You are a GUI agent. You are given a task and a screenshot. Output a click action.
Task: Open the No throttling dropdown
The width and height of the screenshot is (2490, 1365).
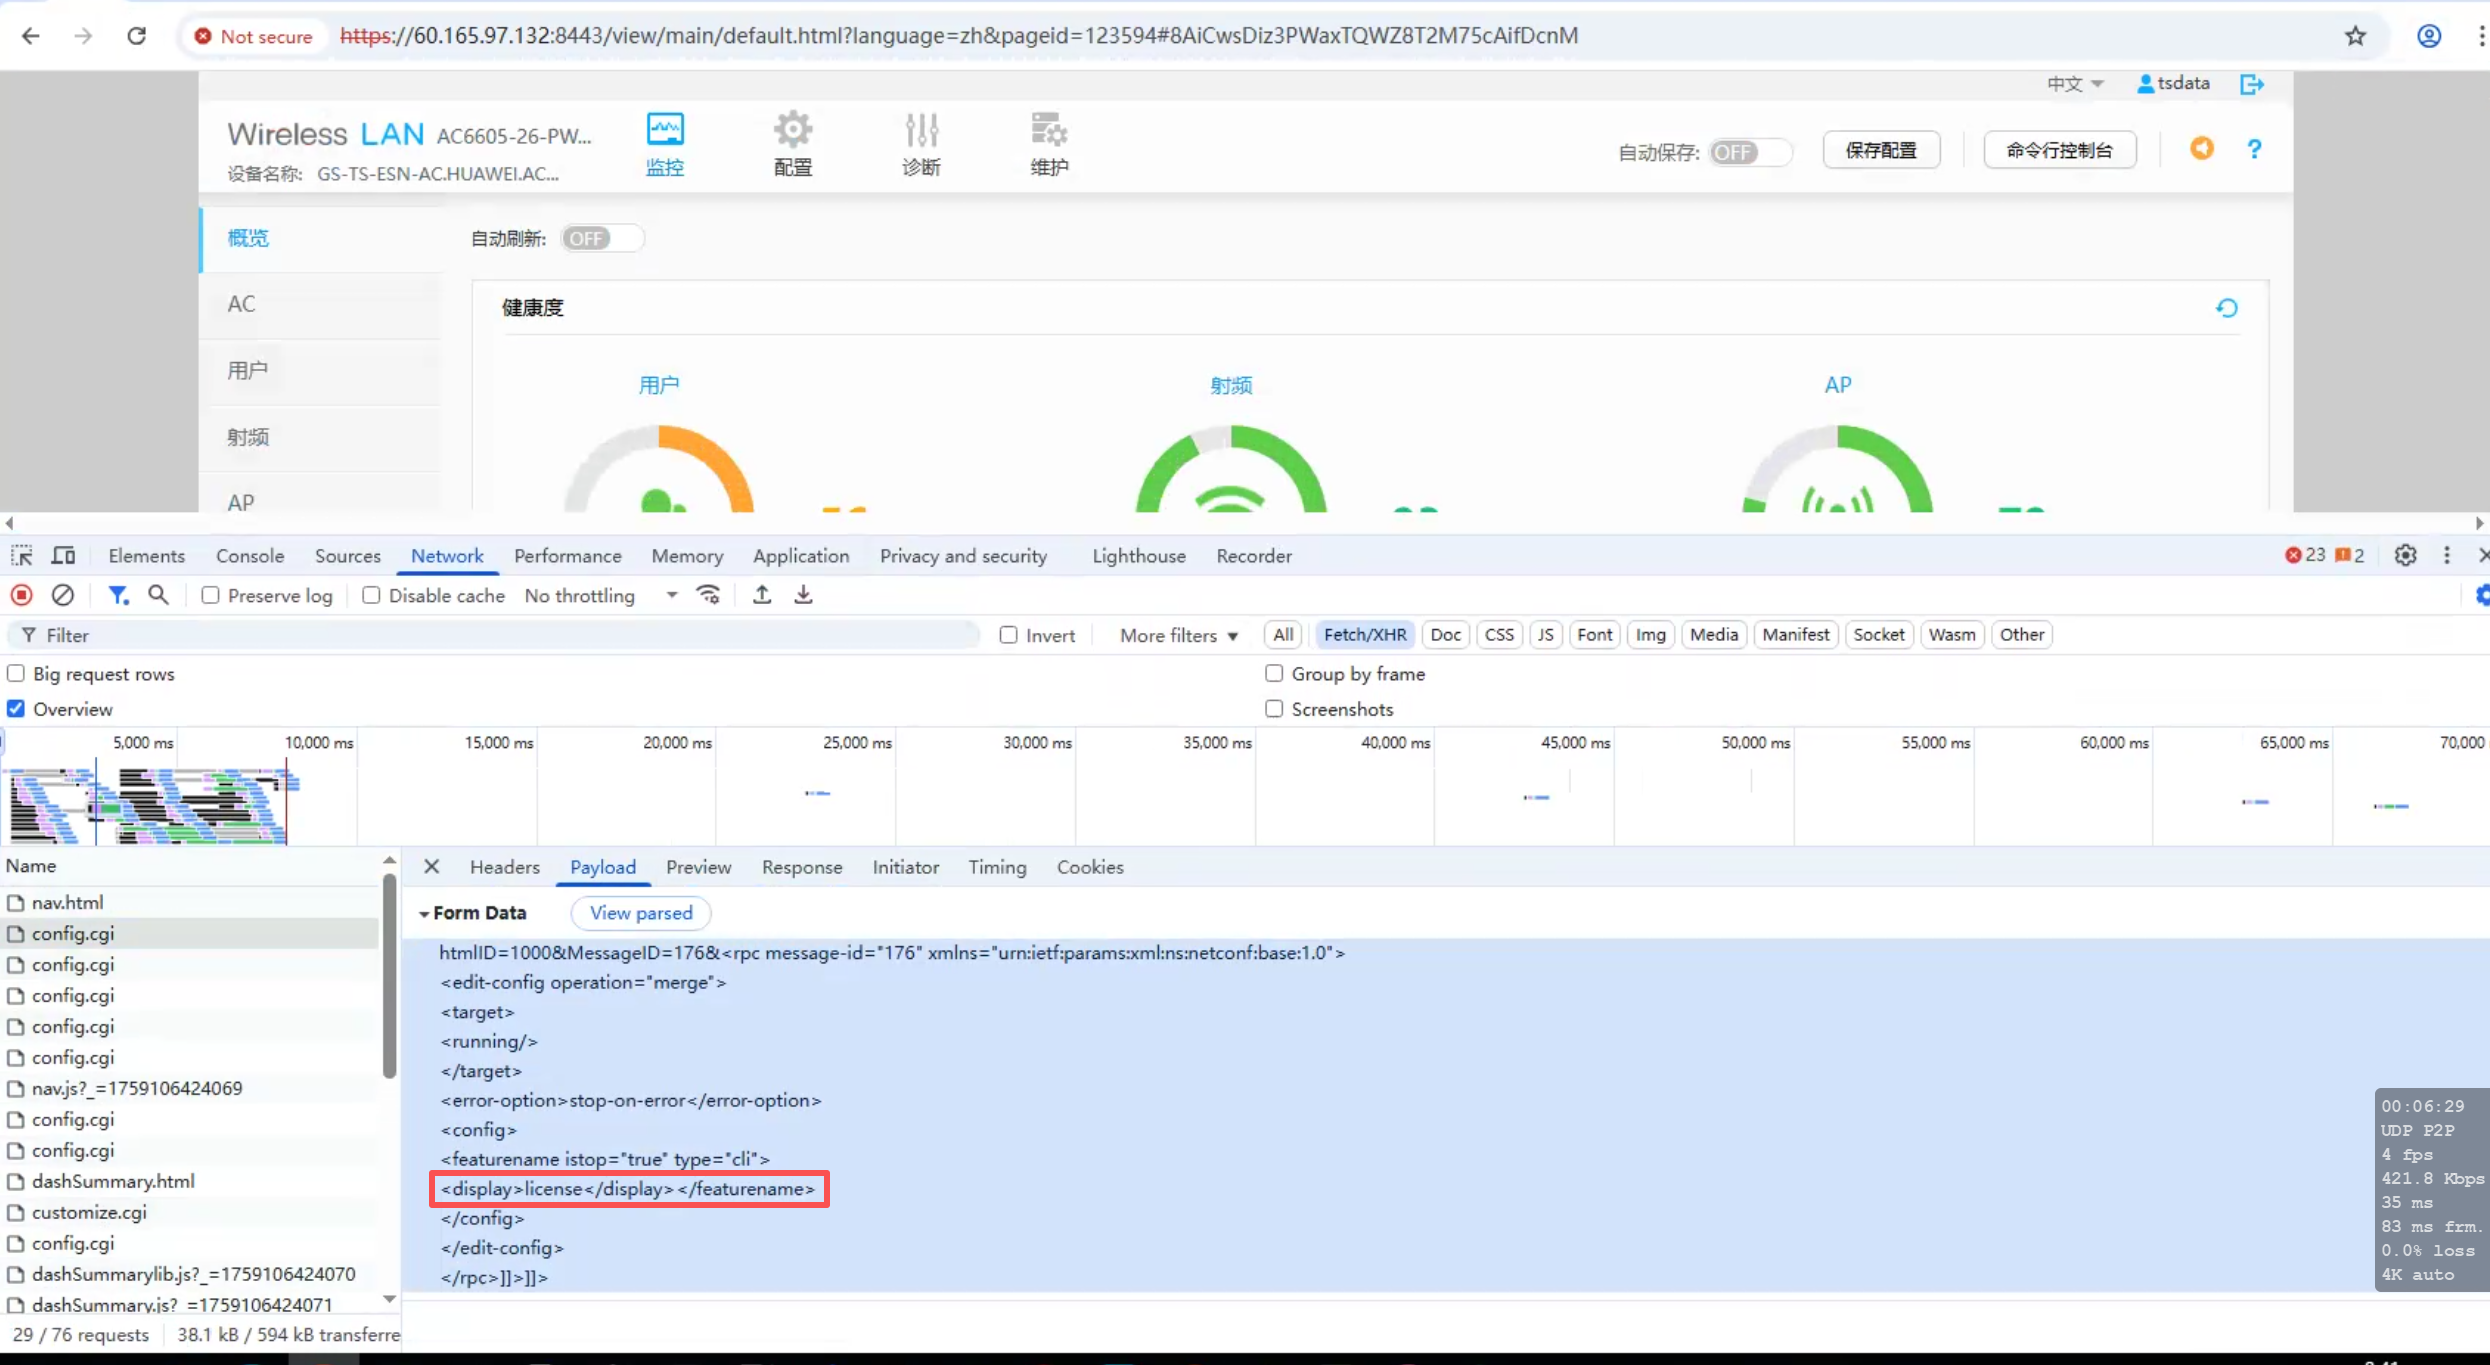601,595
